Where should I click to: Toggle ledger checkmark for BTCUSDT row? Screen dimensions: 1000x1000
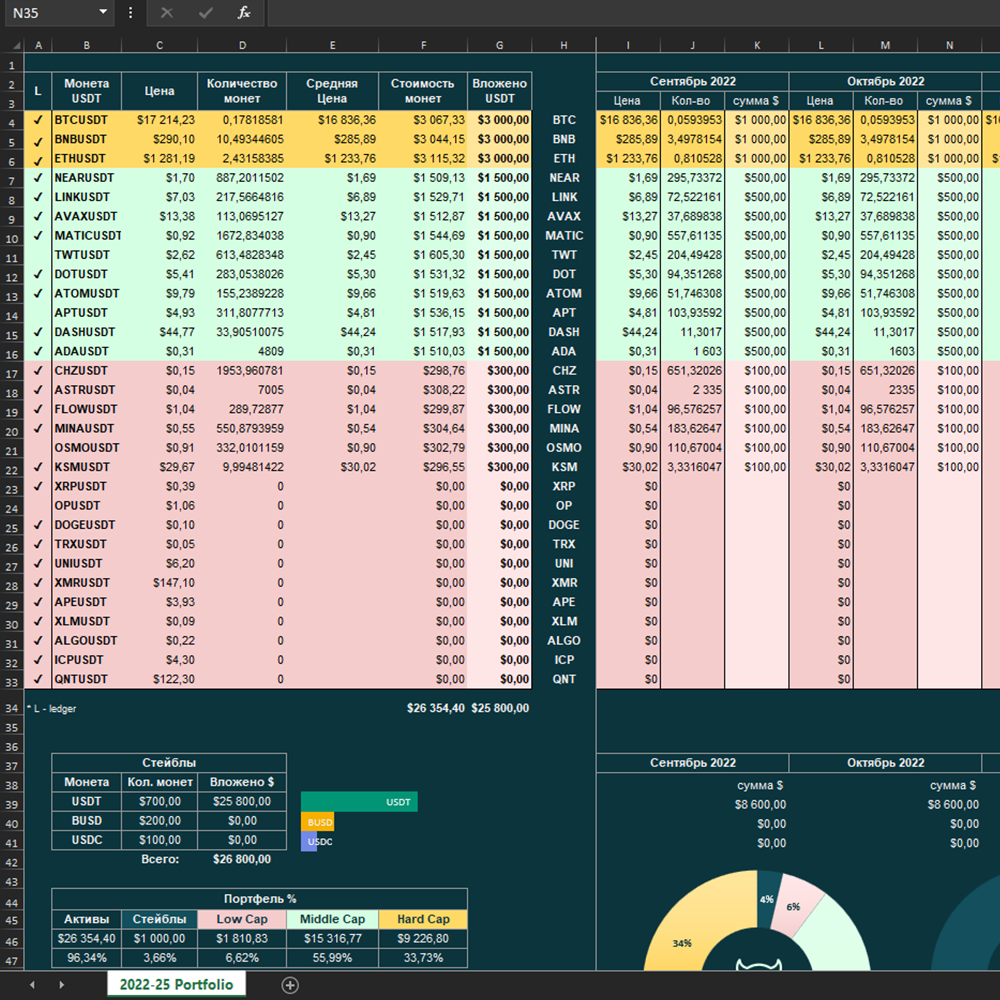click(x=38, y=120)
